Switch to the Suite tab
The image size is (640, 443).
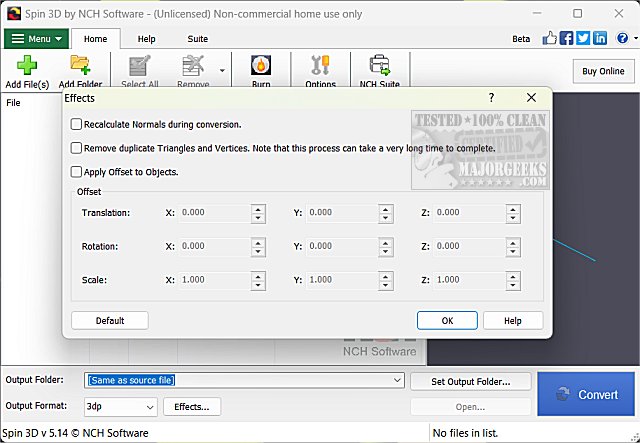[198, 39]
